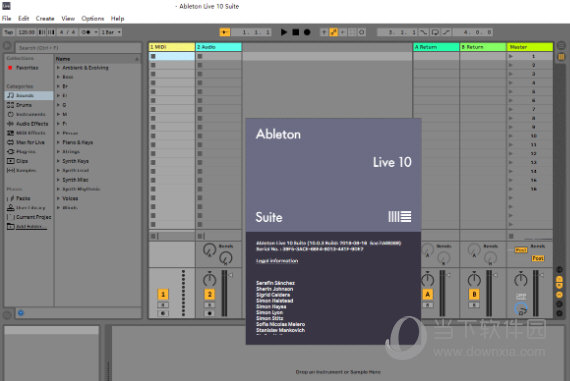
Task: Click the red Favorites collection square
Action: pos(10,68)
